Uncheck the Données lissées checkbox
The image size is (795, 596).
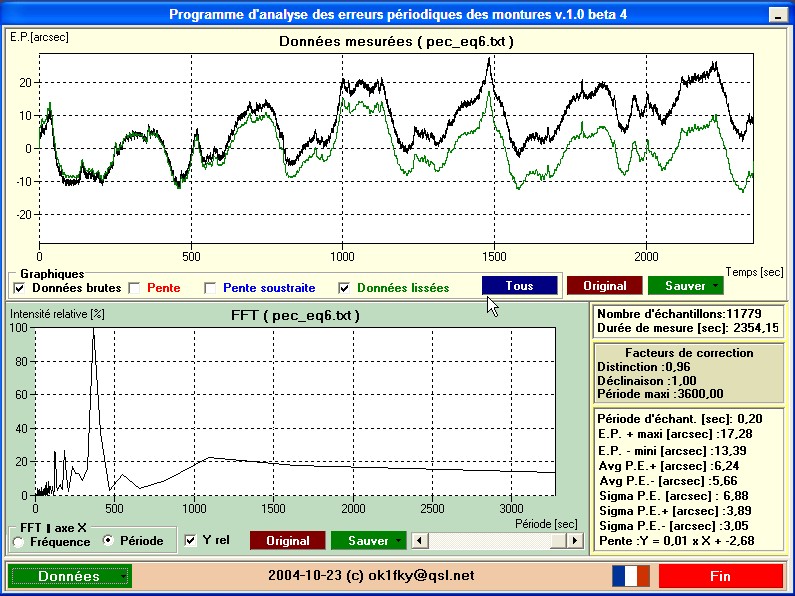tap(344, 288)
